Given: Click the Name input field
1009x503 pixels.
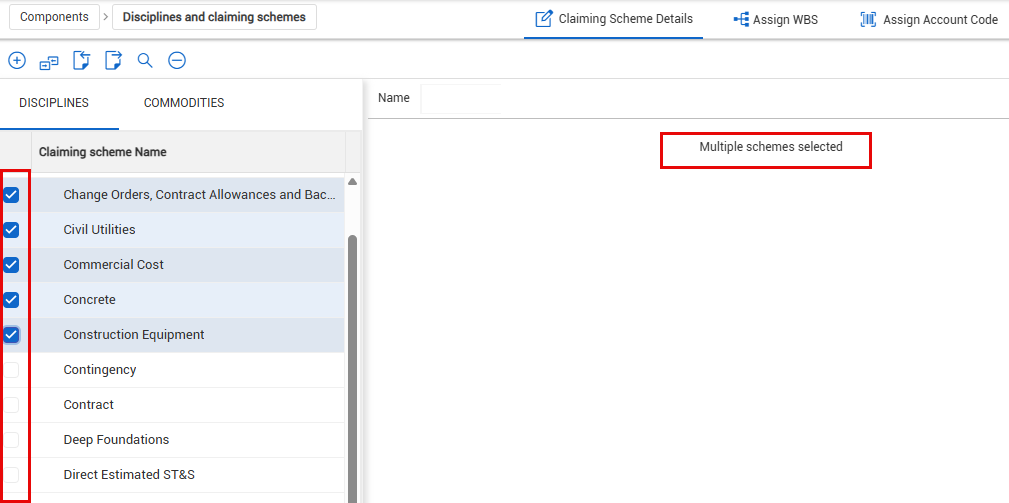Looking at the screenshot, I should click(x=461, y=98).
